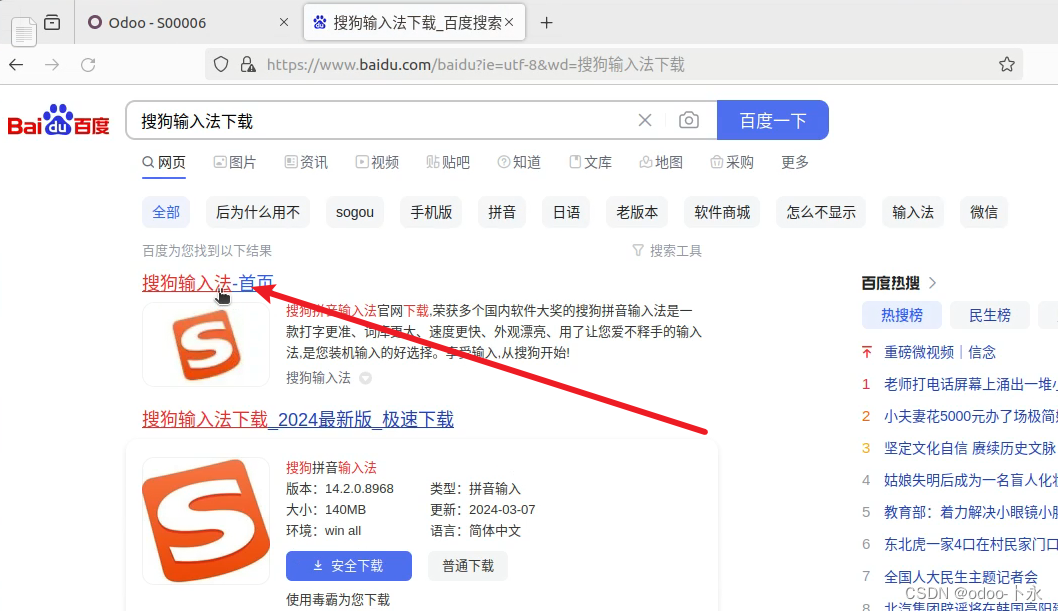Open hot search item 姑娘失明后成为一名盲人化
The height and width of the screenshot is (611, 1058).
970,480
